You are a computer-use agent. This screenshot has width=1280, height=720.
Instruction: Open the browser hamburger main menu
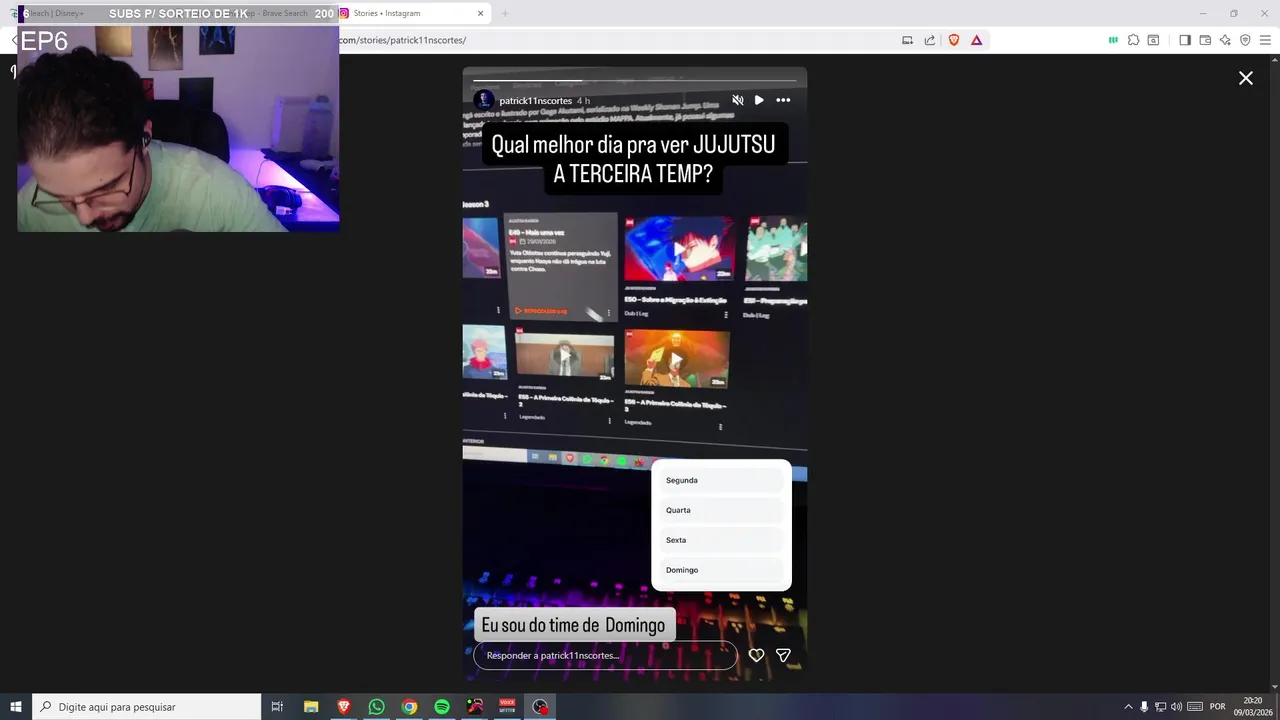coord(1265,40)
